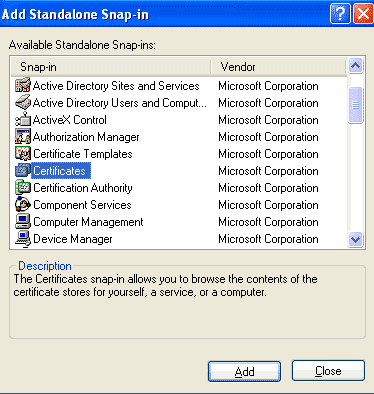Click the vertical scrollbar thumb
Image resolution: width=374 pixels, height=394 pixels.
[x=355, y=105]
